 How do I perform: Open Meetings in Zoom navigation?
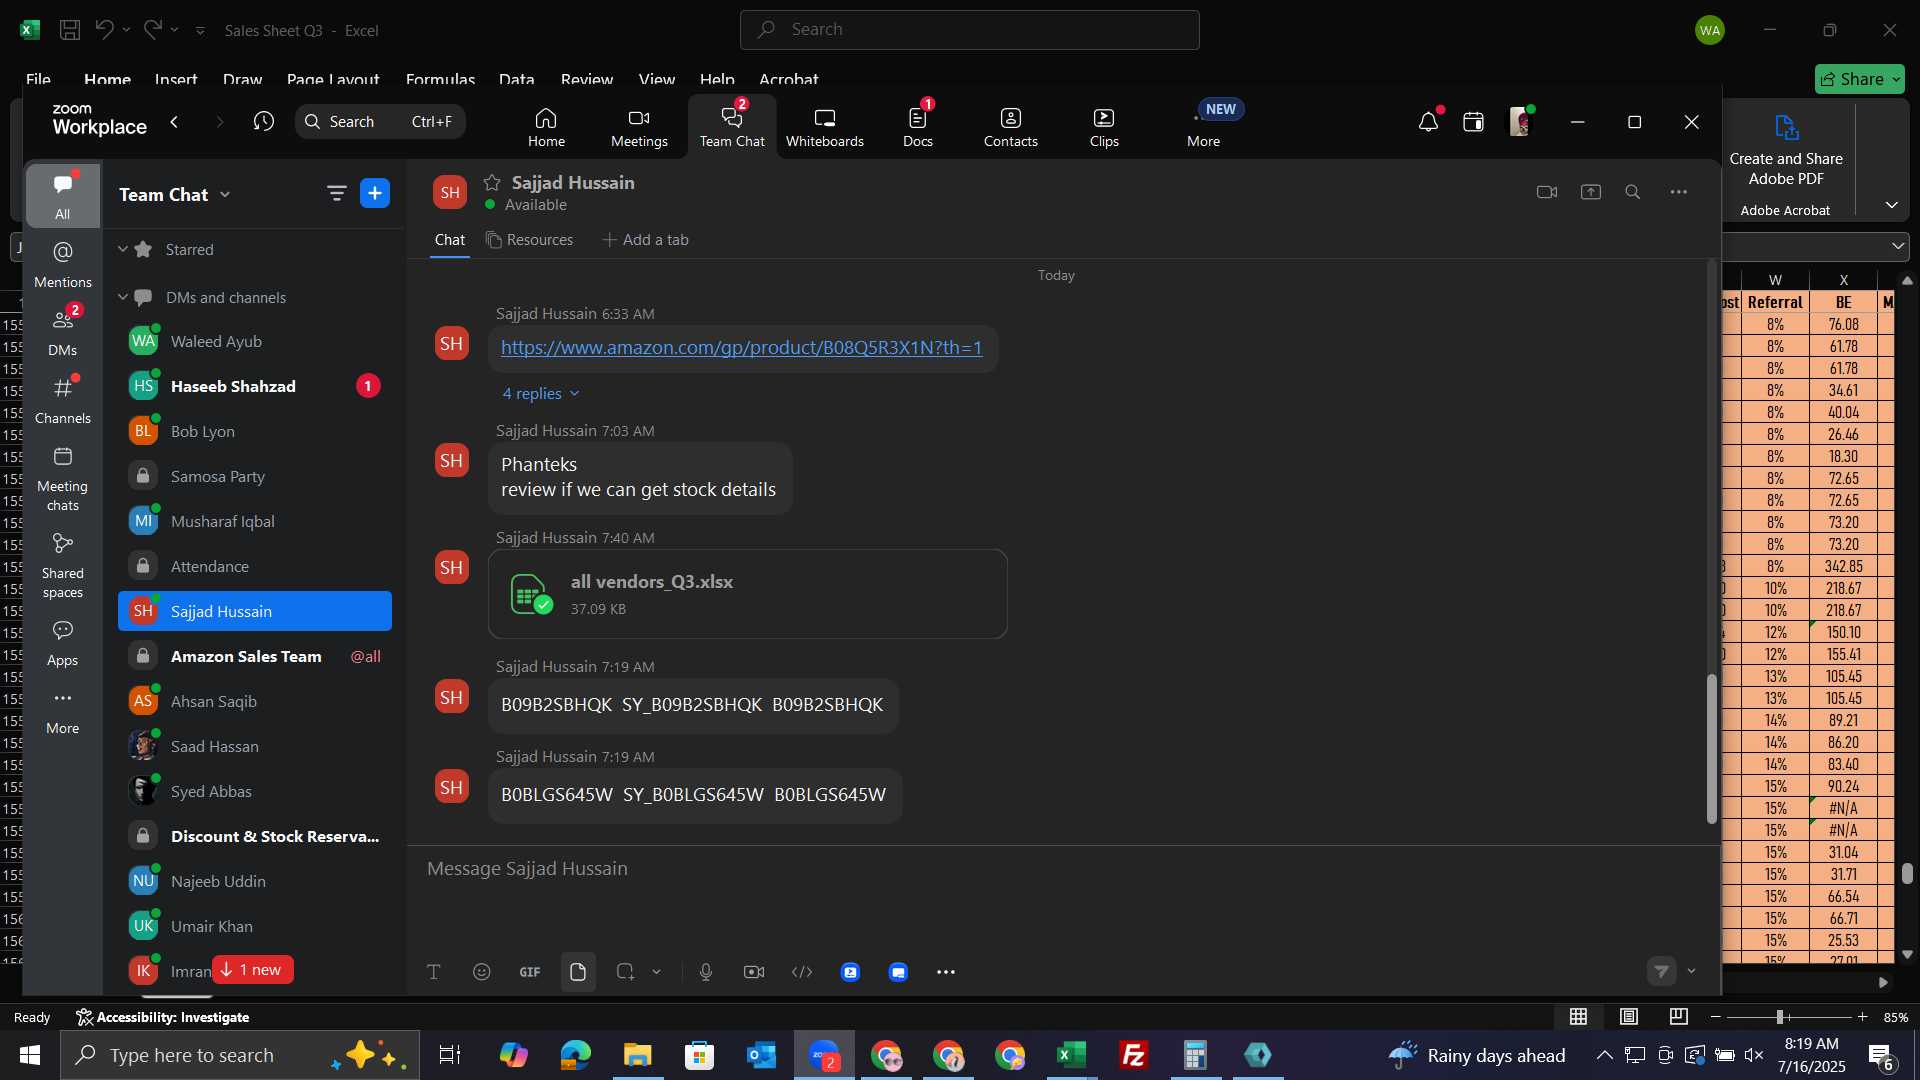point(639,127)
